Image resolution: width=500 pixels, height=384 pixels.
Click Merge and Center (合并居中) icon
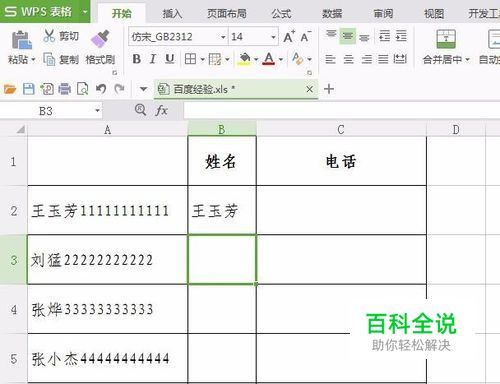coord(446,39)
